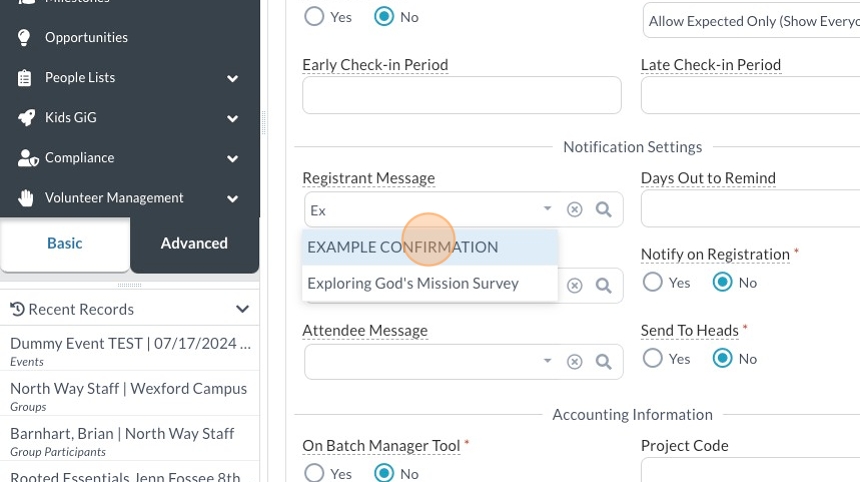The width and height of the screenshot is (860, 482).
Task: Select Yes for Notify on Registration
Action: pos(653,283)
